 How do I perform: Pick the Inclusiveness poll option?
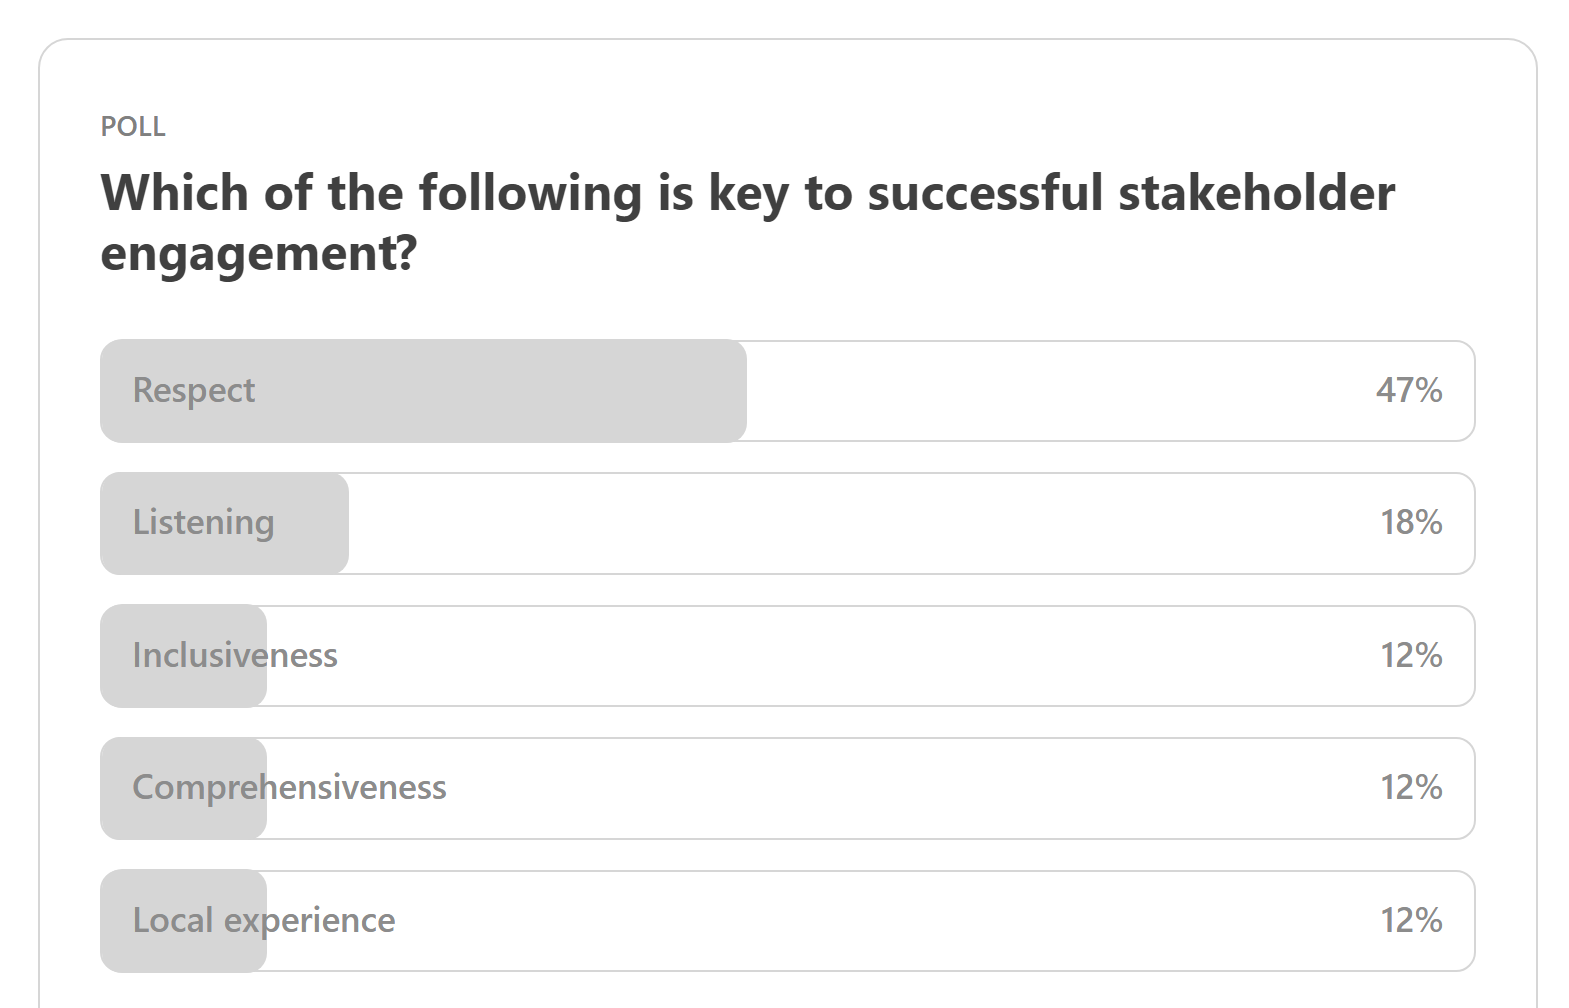787,656
